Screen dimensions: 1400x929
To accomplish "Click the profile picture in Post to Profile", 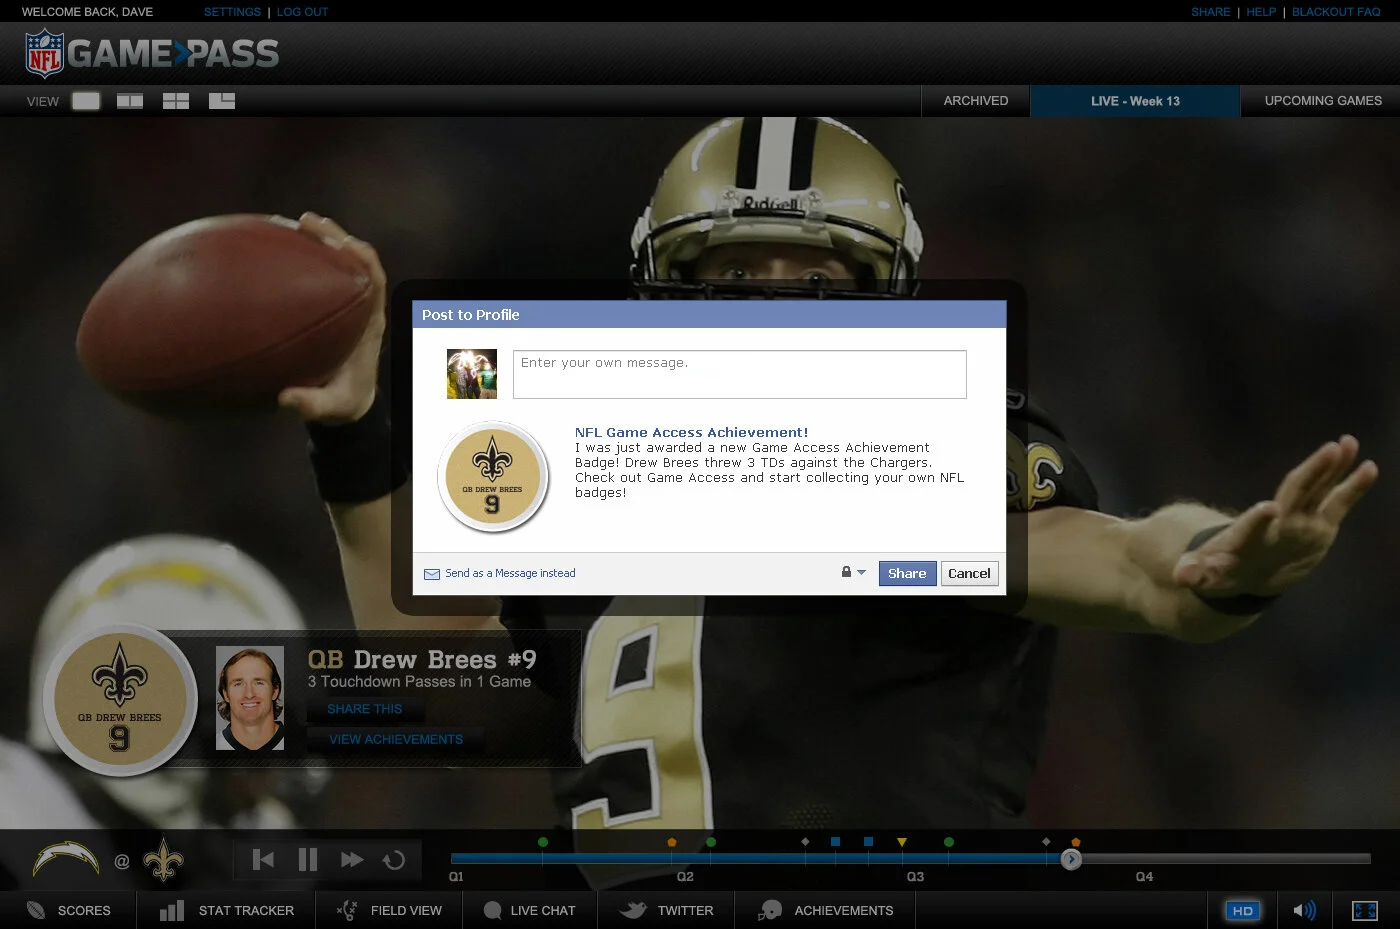I will (x=472, y=374).
